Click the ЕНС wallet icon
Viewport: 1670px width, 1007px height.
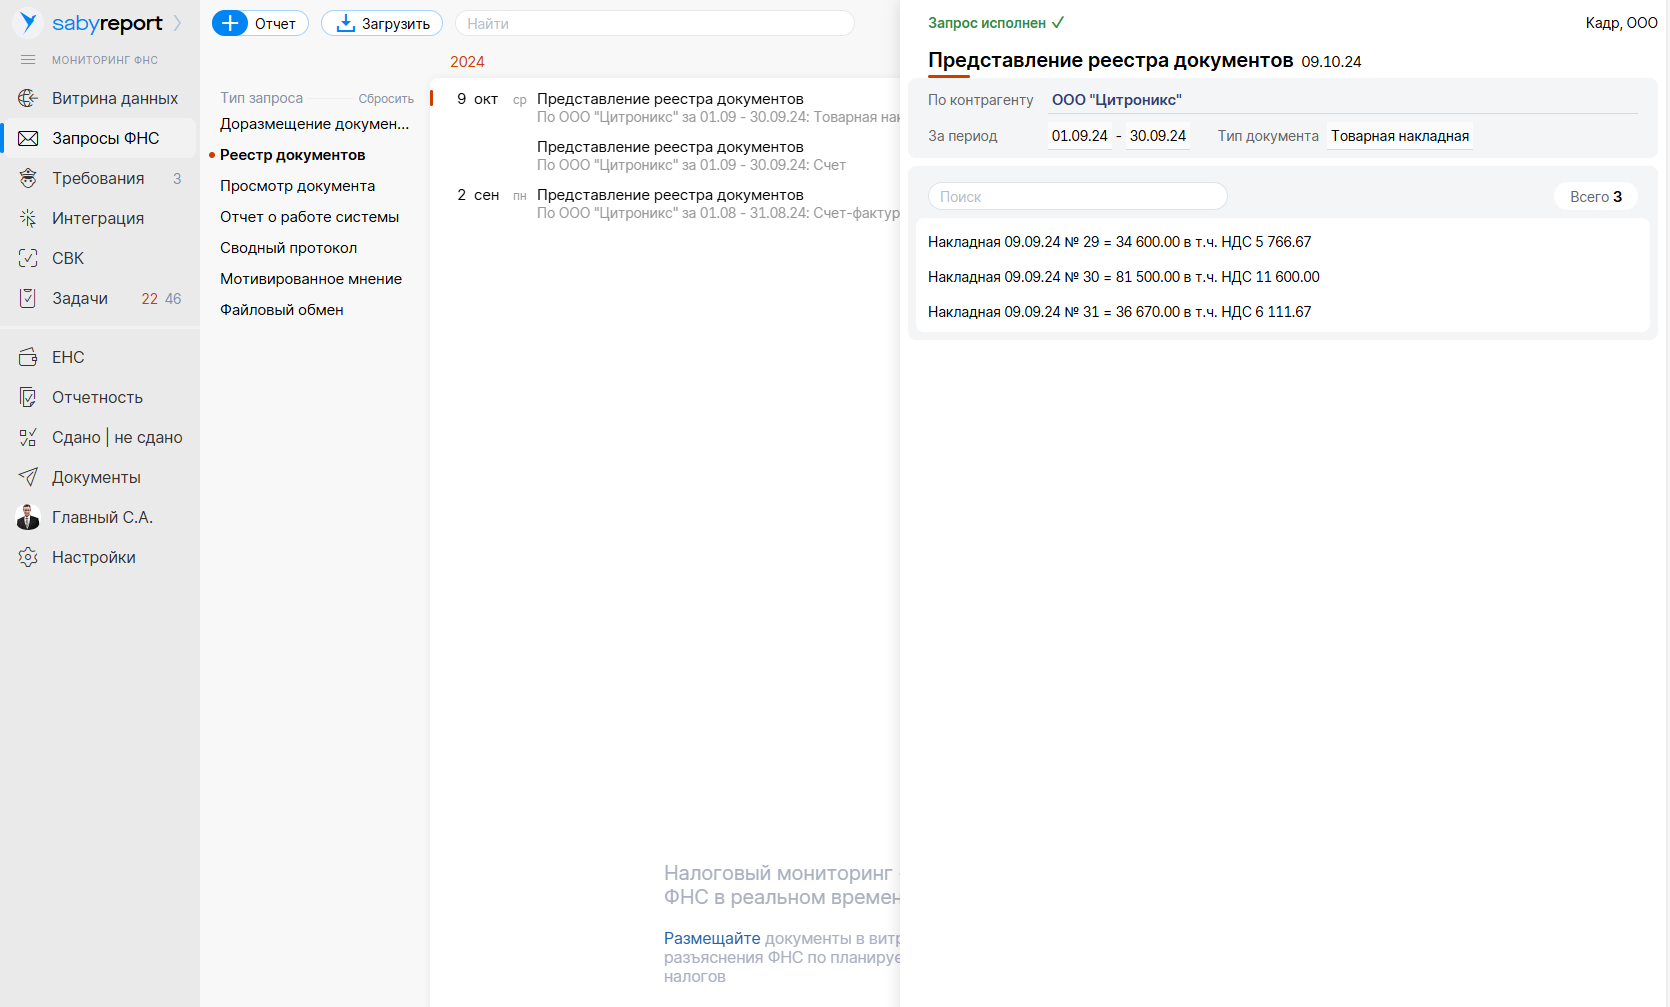pos(28,357)
